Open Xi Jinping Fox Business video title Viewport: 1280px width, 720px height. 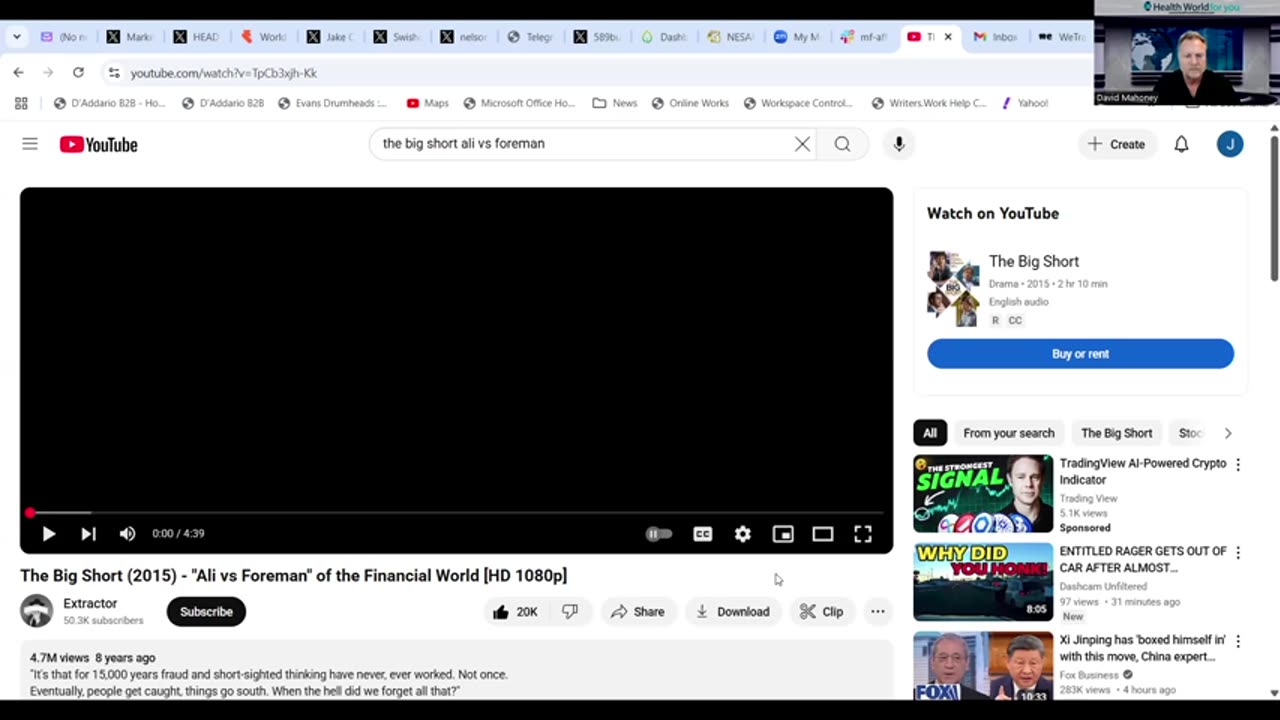pos(1142,648)
